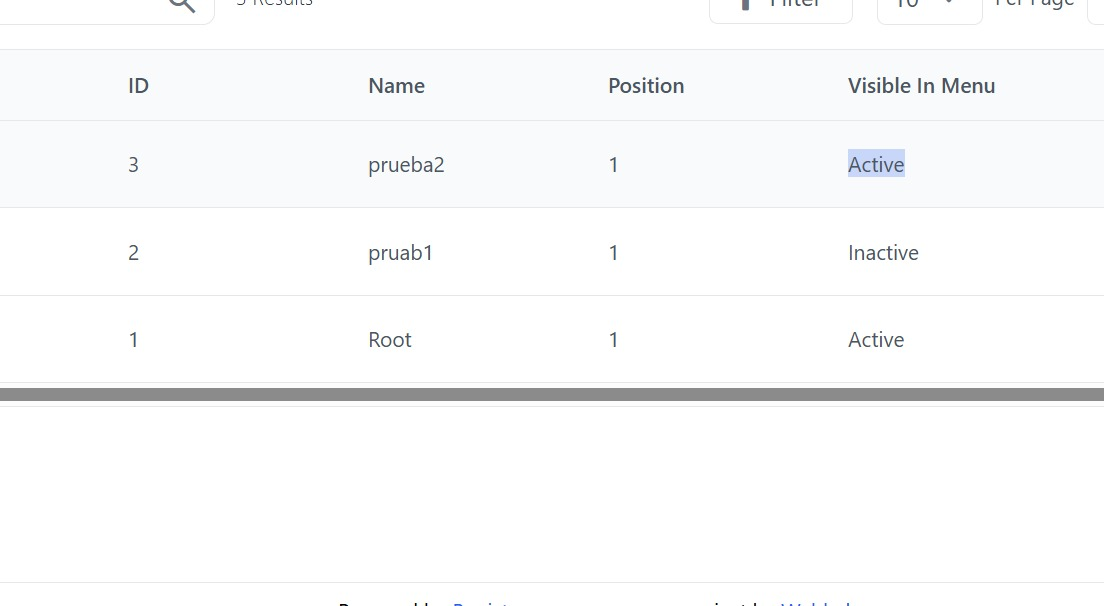Click the horizontal scrollbar below the table
The width and height of the screenshot is (1104, 606).
tap(552, 395)
